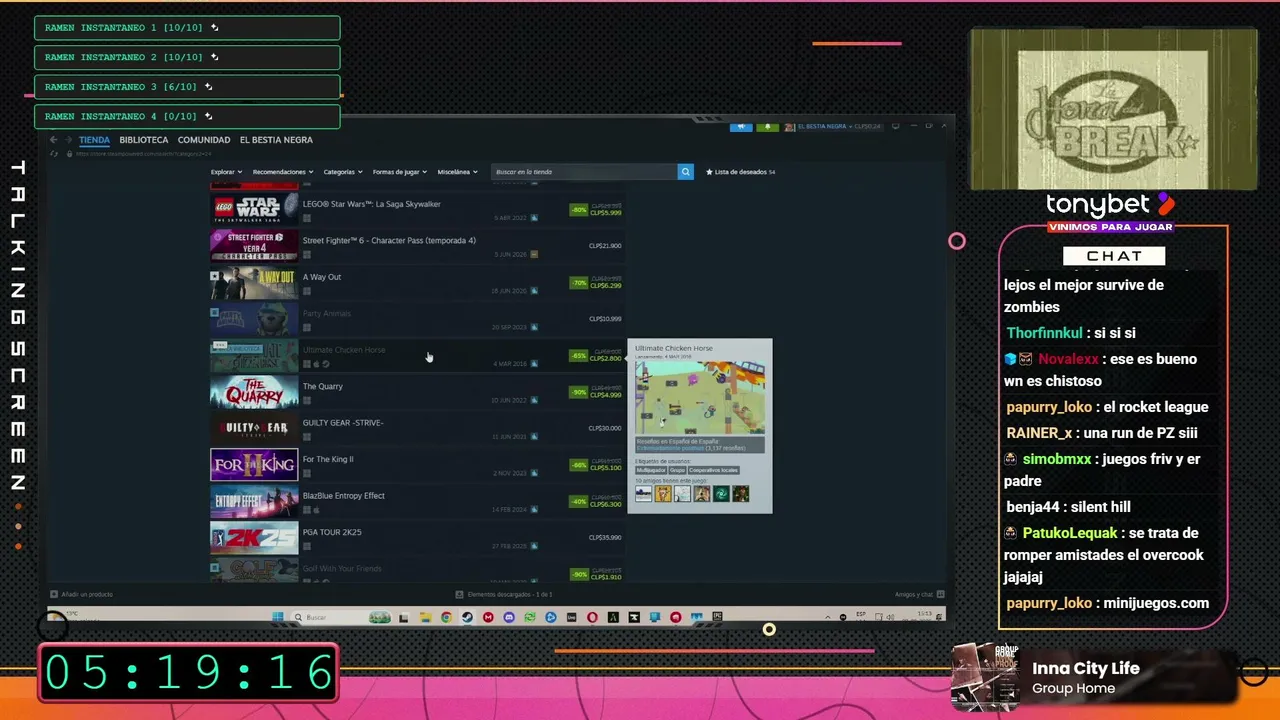This screenshot has height=720, width=1280.
Task: Click the -80% discount on LEGO Star Wars
Action: click(578, 210)
